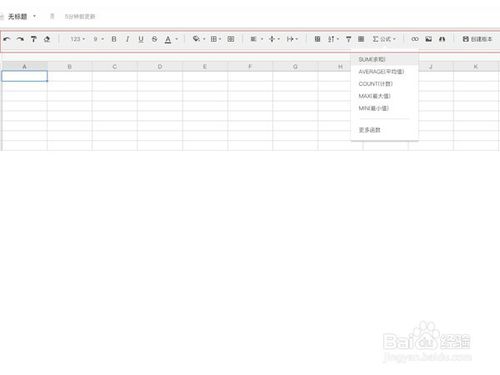The image size is (500, 375).
Task: Toggle underline formatting
Action: point(141,39)
